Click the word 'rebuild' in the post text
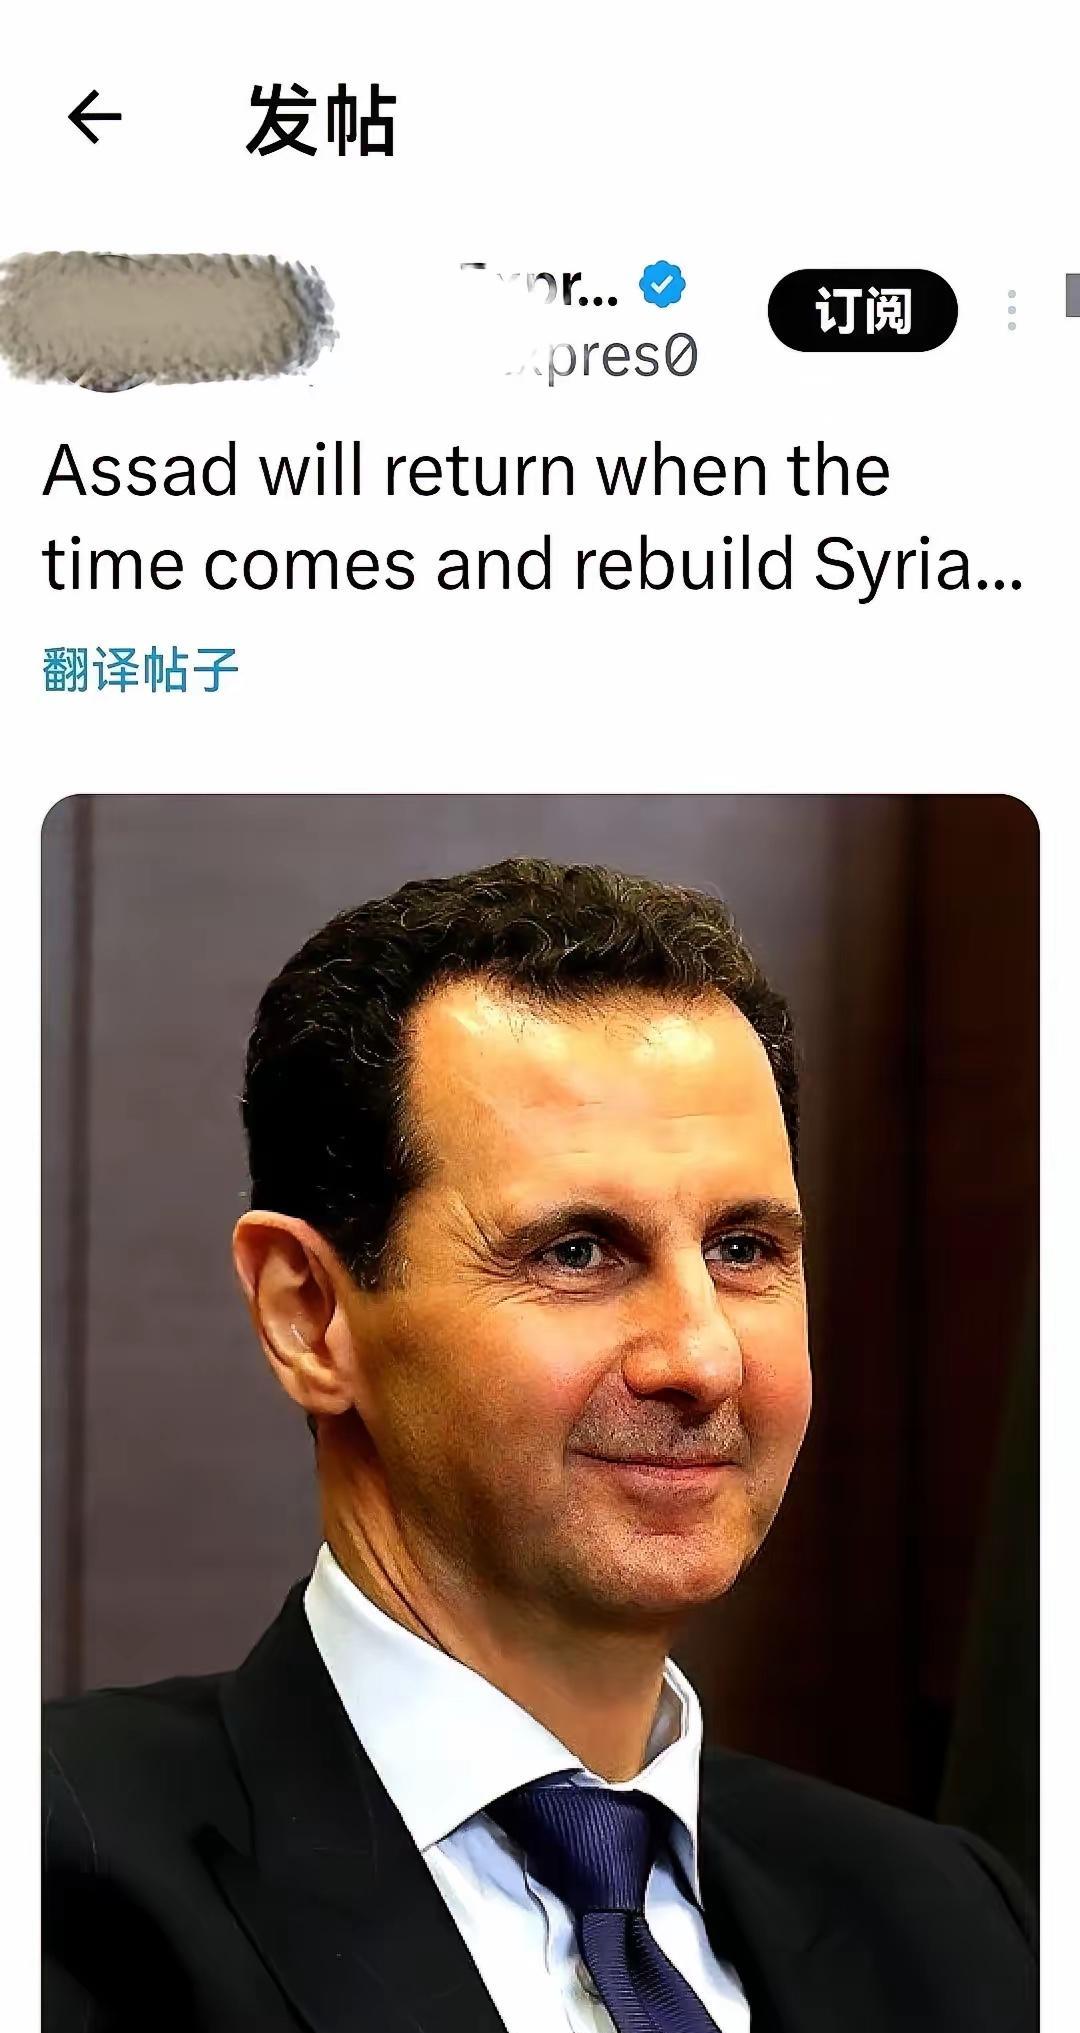This screenshot has height=2033, width=1080. point(683,565)
